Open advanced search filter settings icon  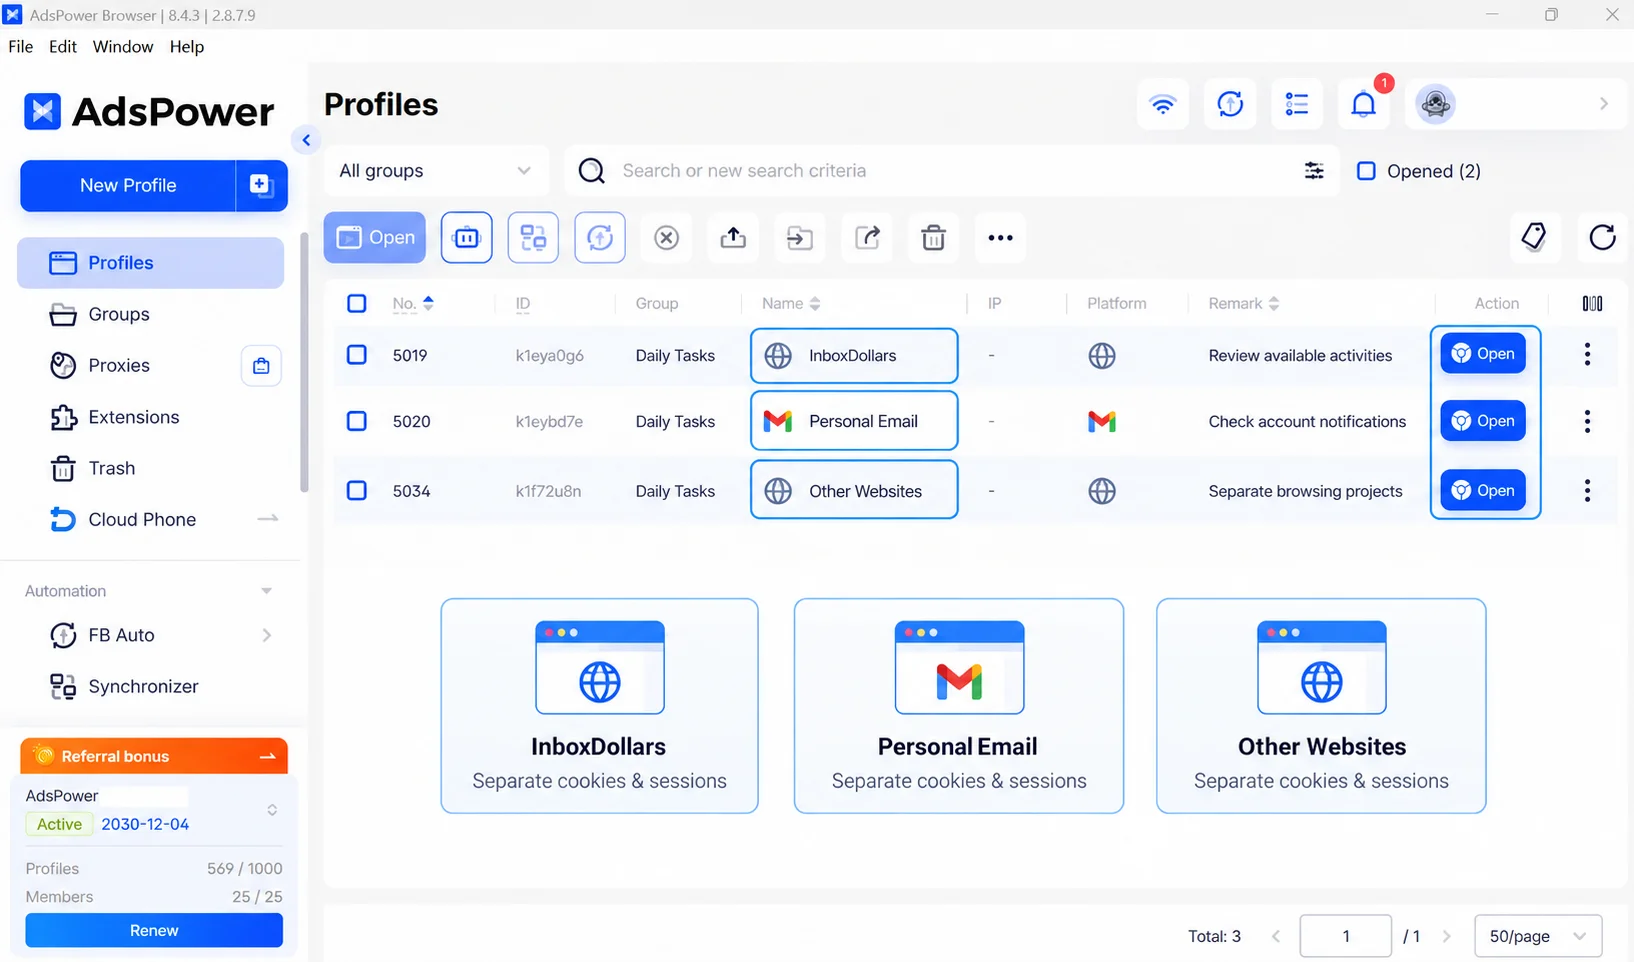(1314, 171)
